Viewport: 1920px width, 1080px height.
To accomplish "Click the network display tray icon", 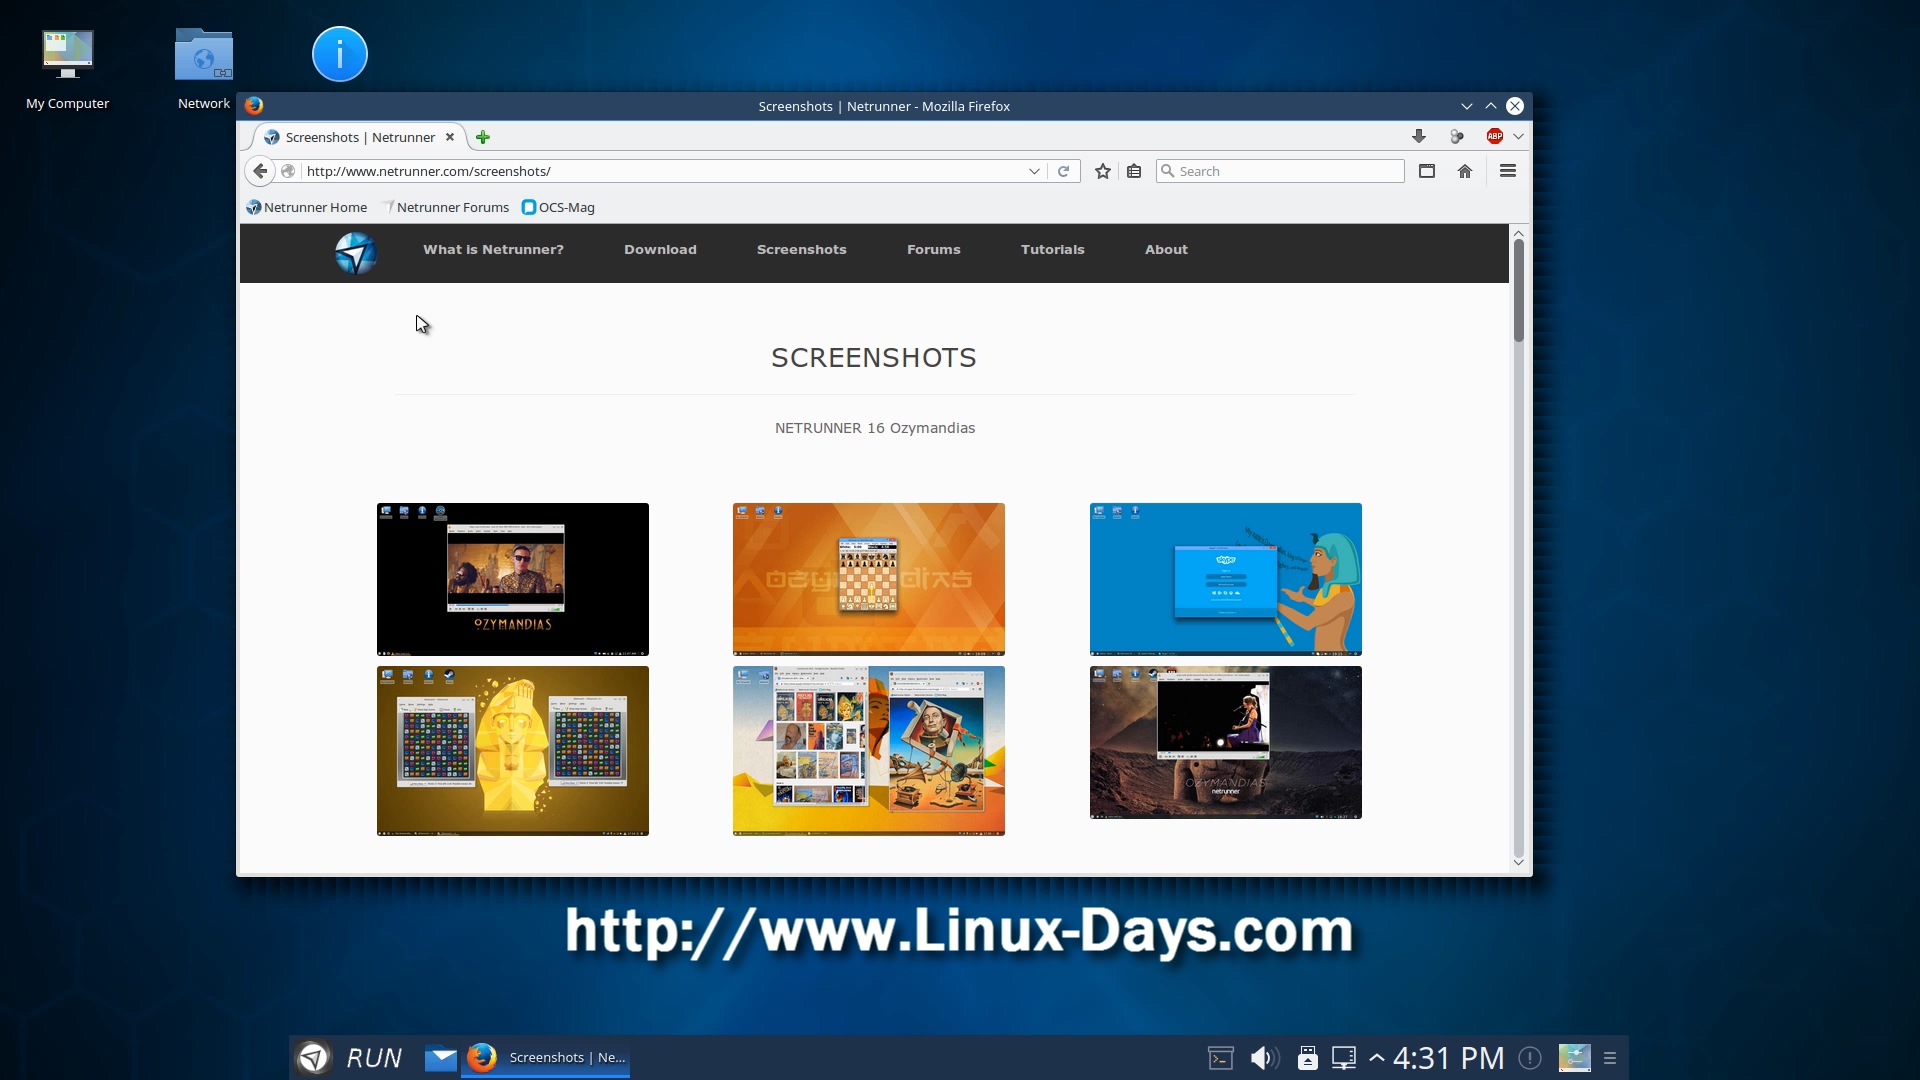I will (x=1345, y=1058).
